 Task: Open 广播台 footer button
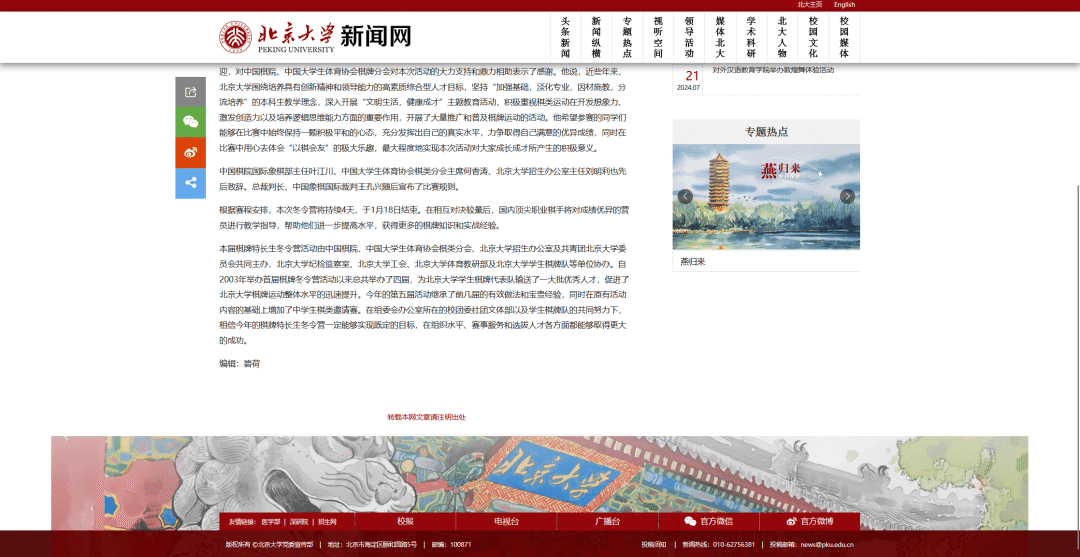click(x=608, y=521)
